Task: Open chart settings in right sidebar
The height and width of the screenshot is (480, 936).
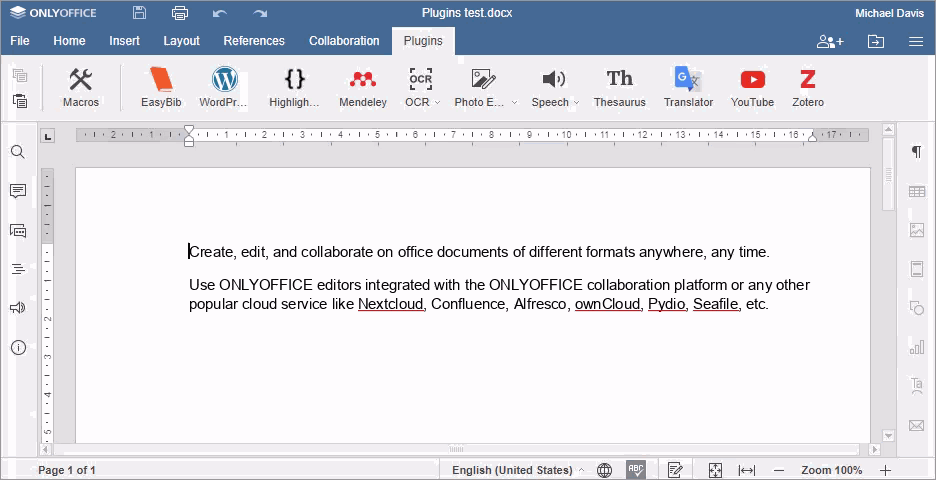Action: [x=916, y=346]
